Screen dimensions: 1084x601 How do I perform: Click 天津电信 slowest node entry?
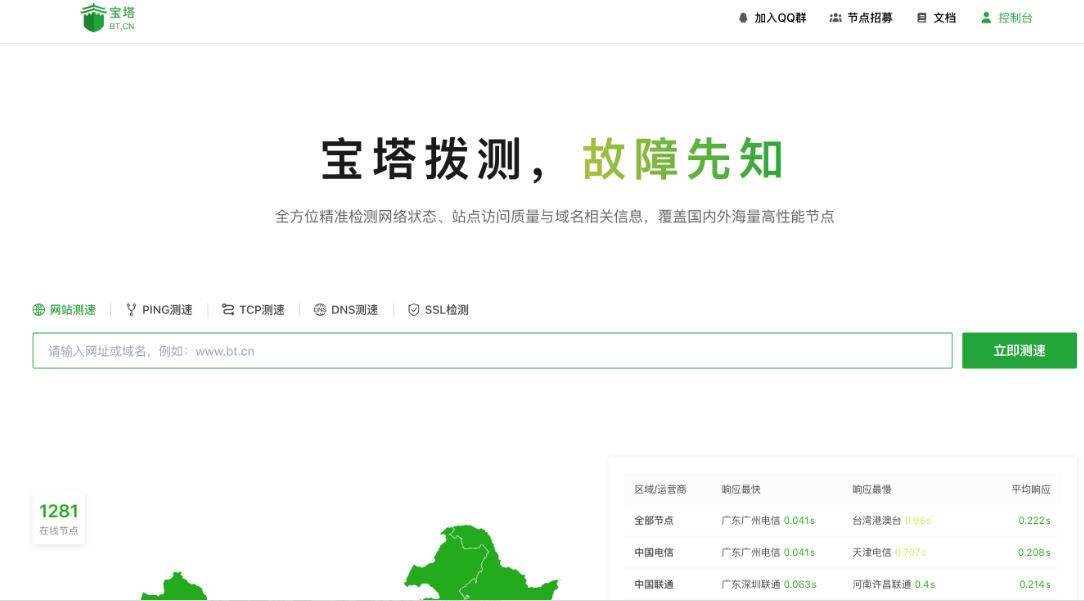click(872, 553)
